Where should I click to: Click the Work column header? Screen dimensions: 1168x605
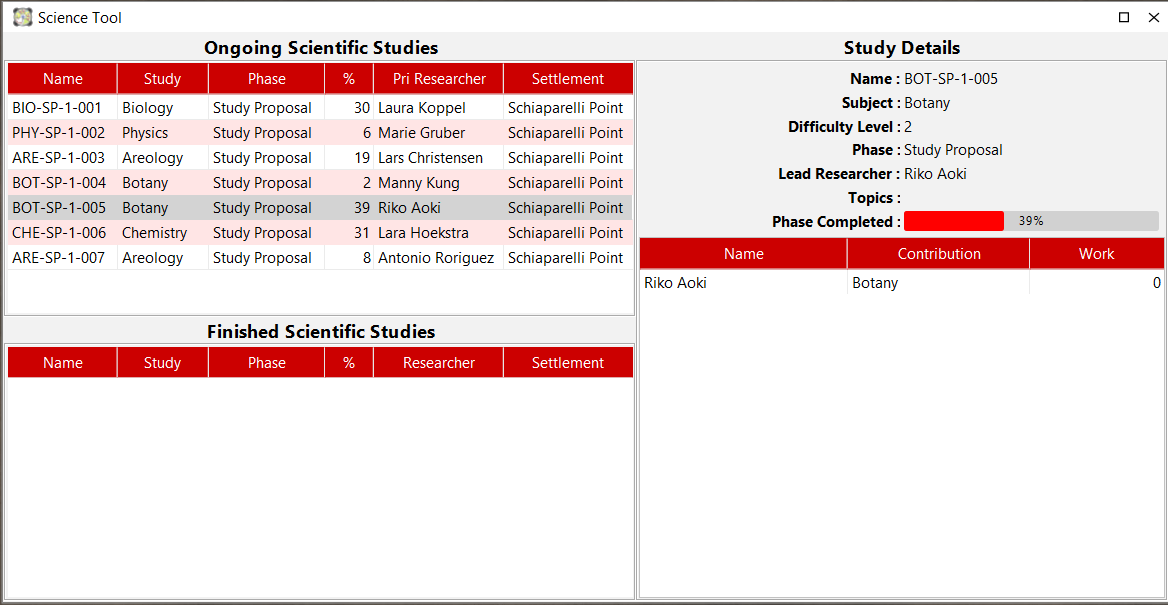point(1096,254)
